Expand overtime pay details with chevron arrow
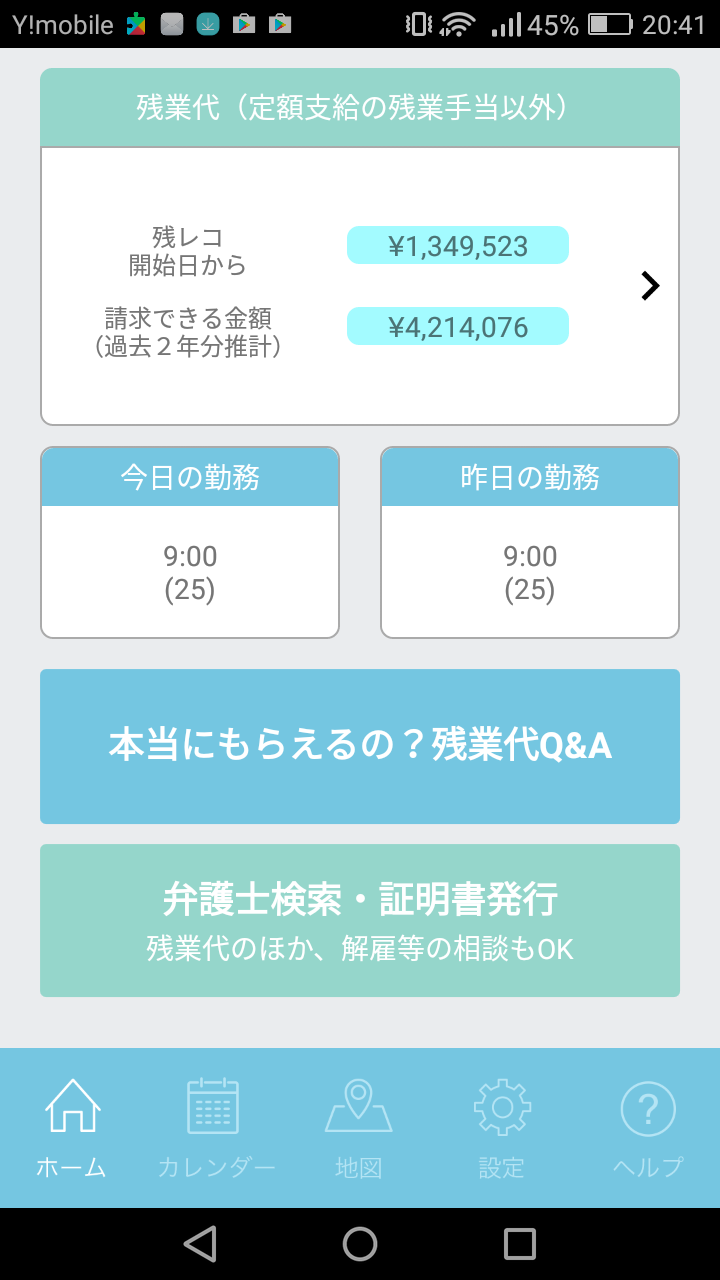The height and width of the screenshot is (1280, 720). [x=650, y=286]
